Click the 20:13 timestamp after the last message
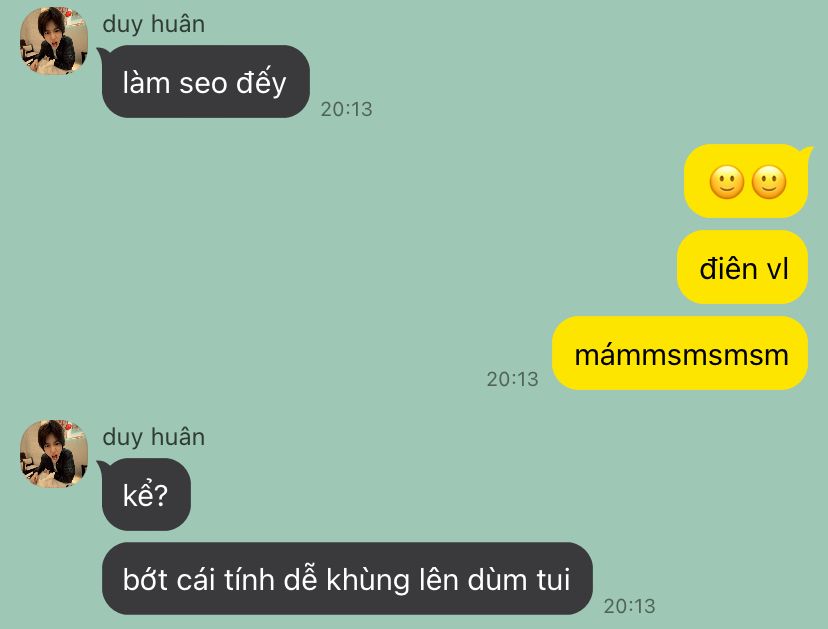 click(x=629, y=606)
